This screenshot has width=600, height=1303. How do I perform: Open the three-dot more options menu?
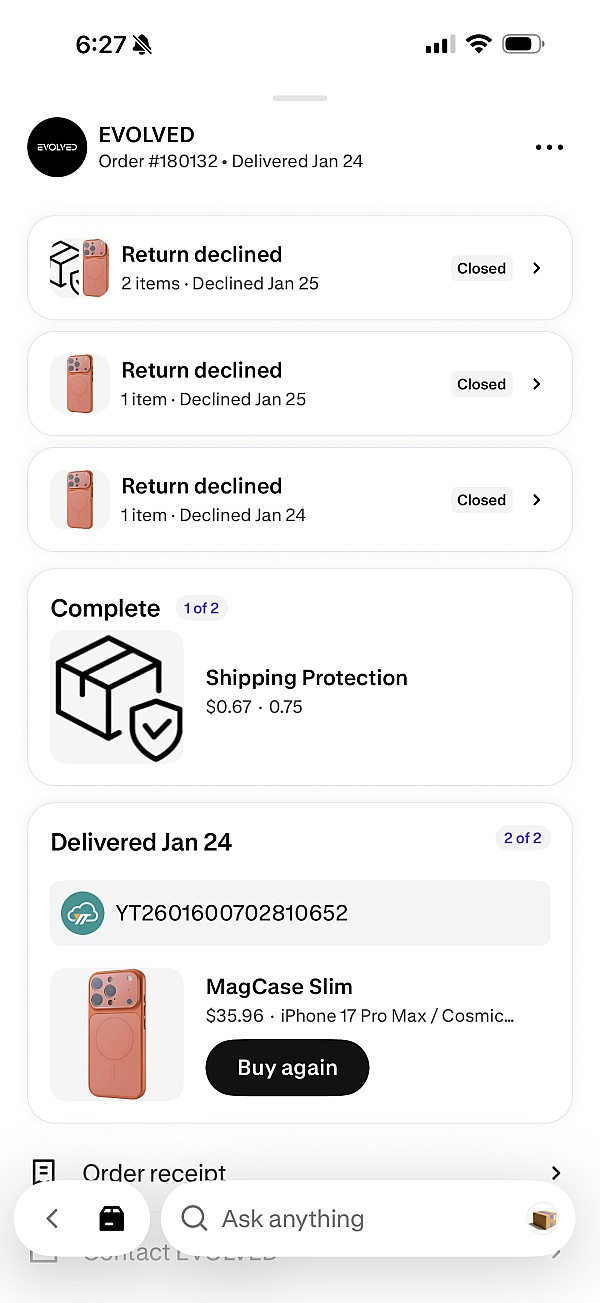[x=549, y=148]
